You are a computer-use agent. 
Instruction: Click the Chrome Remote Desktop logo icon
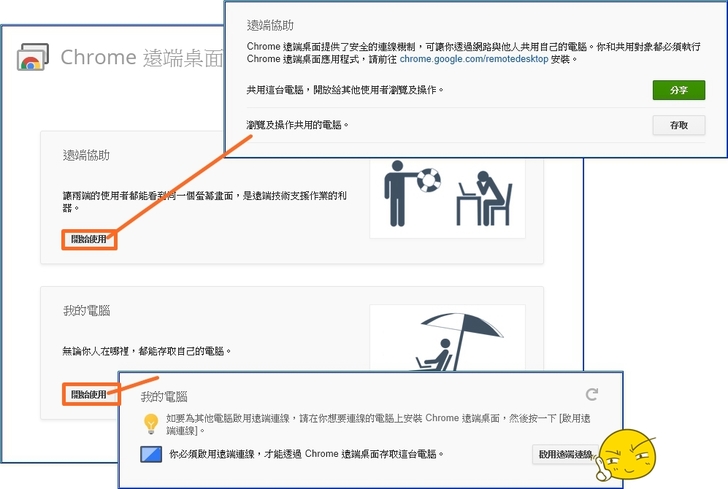click(32, 57)
